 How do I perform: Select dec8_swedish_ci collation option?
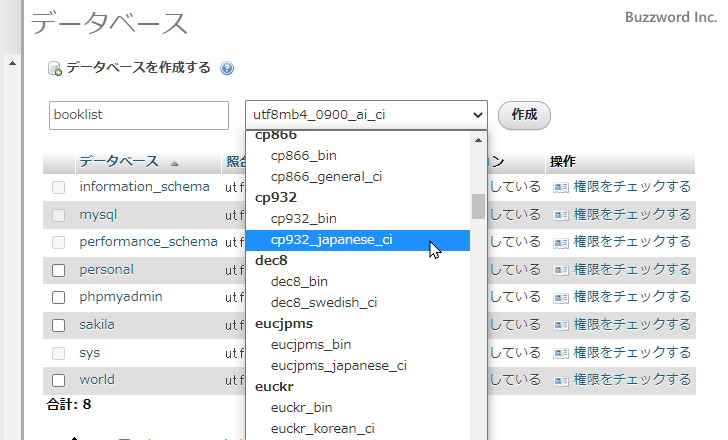coord(358,303)
